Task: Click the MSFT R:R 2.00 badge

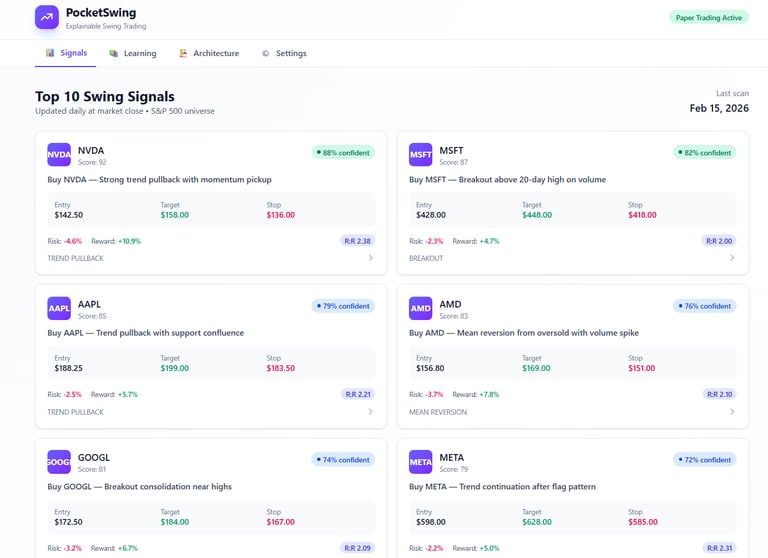Action: [x=719, y=241]
